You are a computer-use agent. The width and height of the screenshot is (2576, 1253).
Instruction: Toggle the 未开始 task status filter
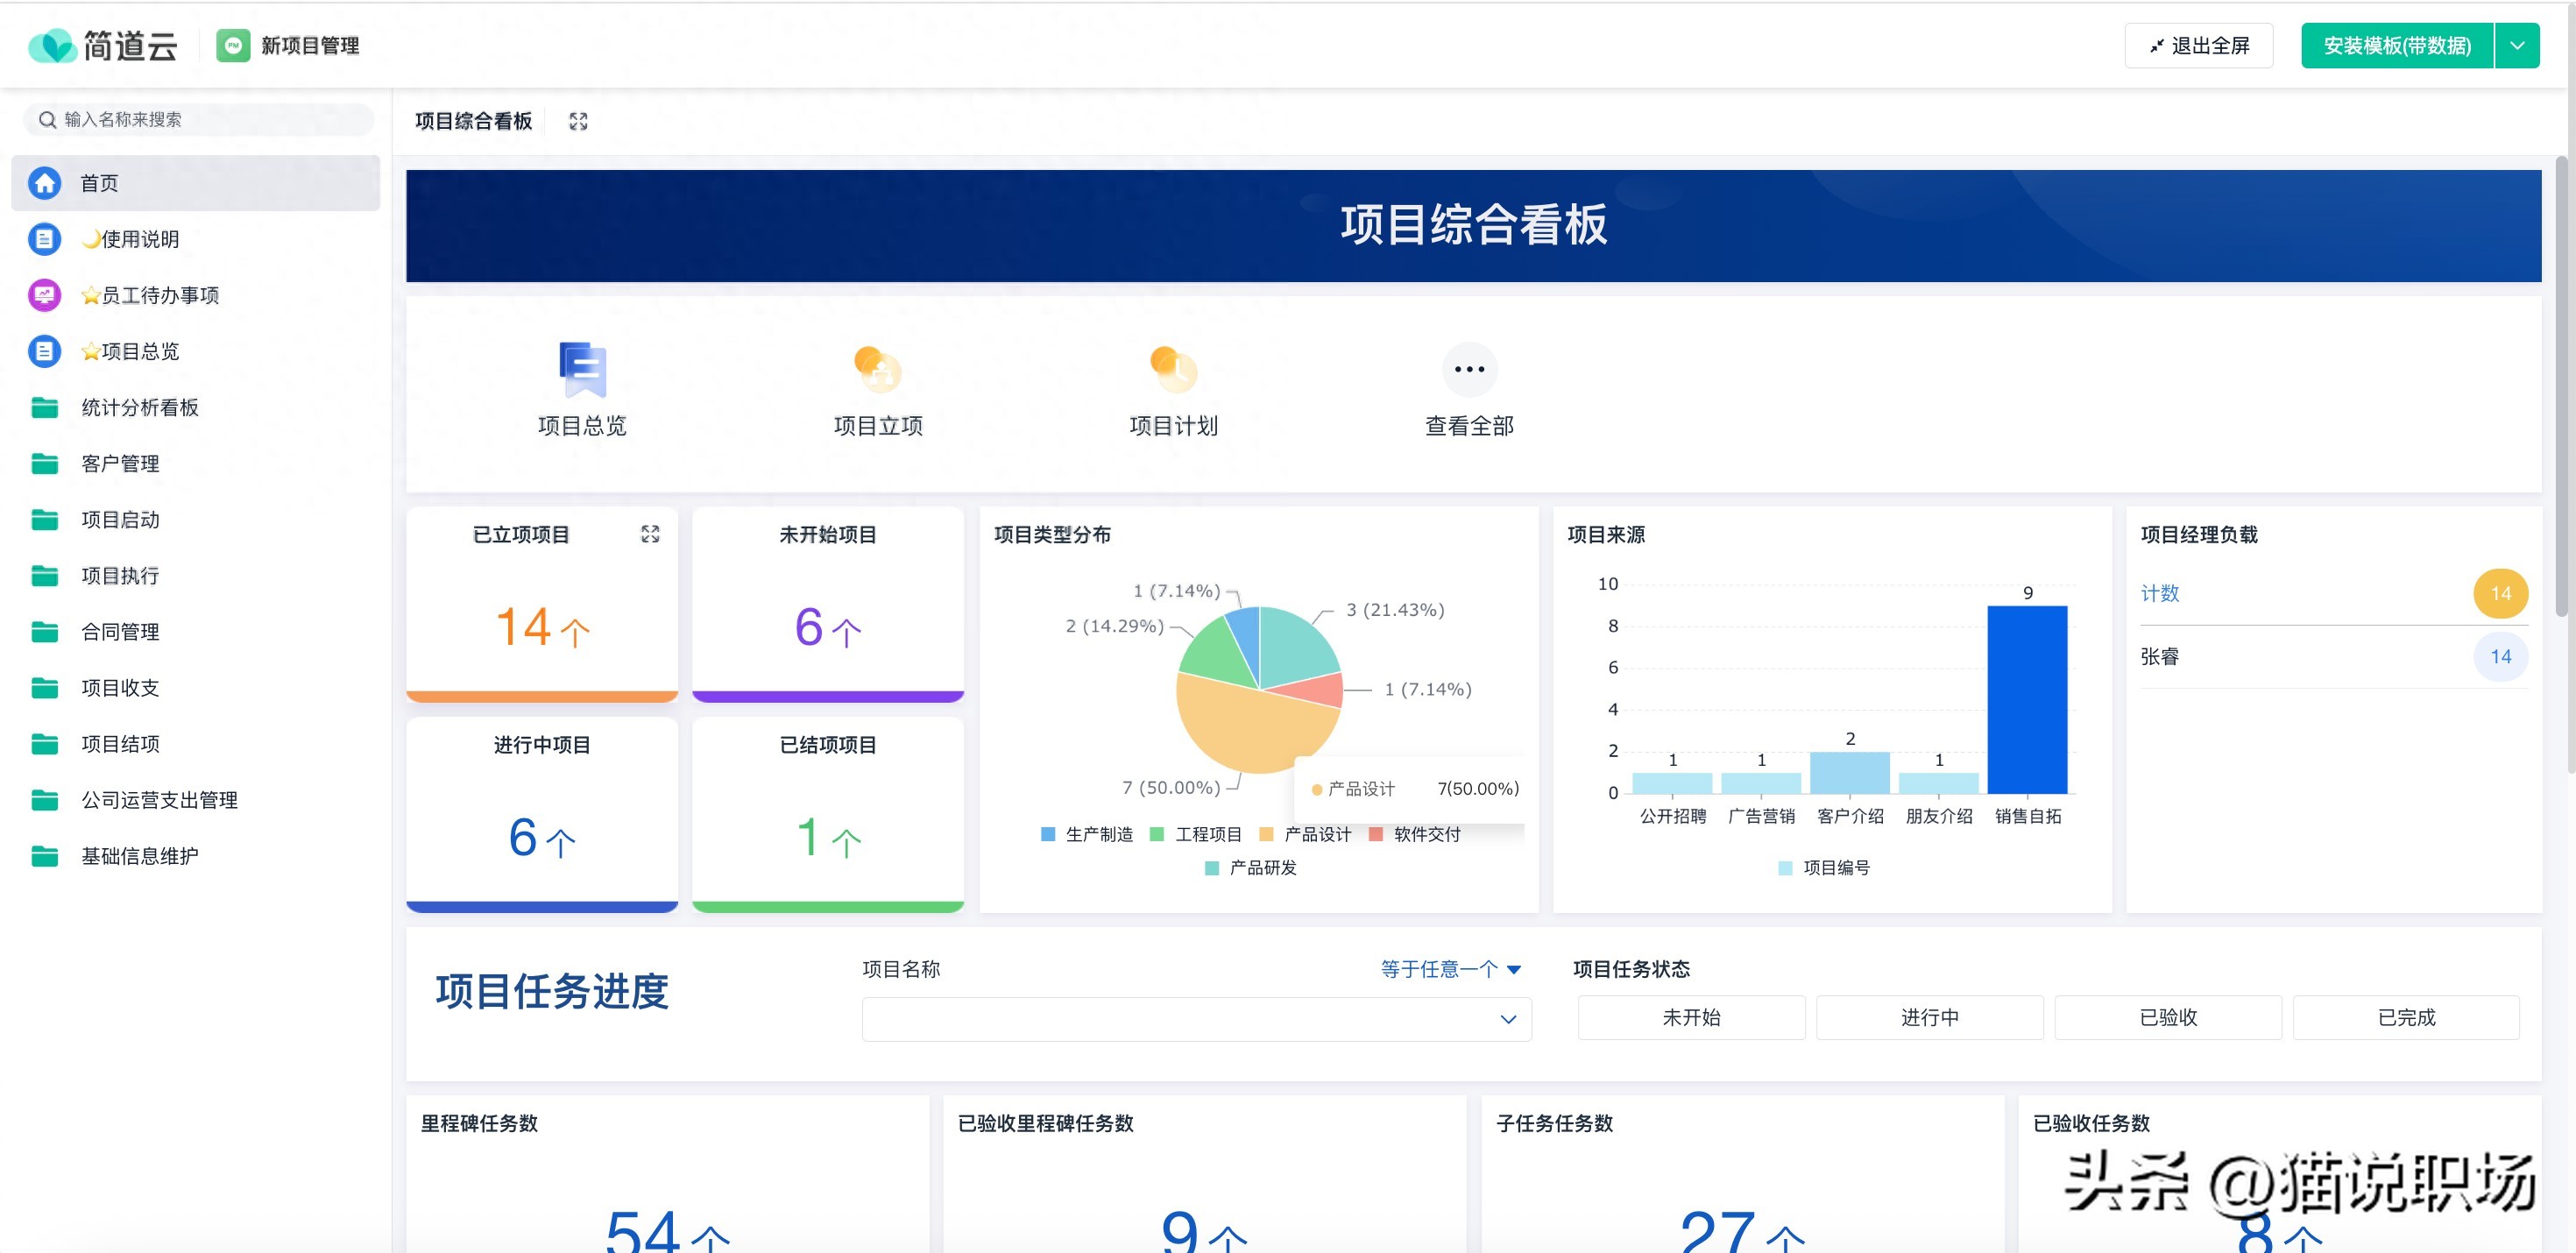click(x=1691, y=1017)
